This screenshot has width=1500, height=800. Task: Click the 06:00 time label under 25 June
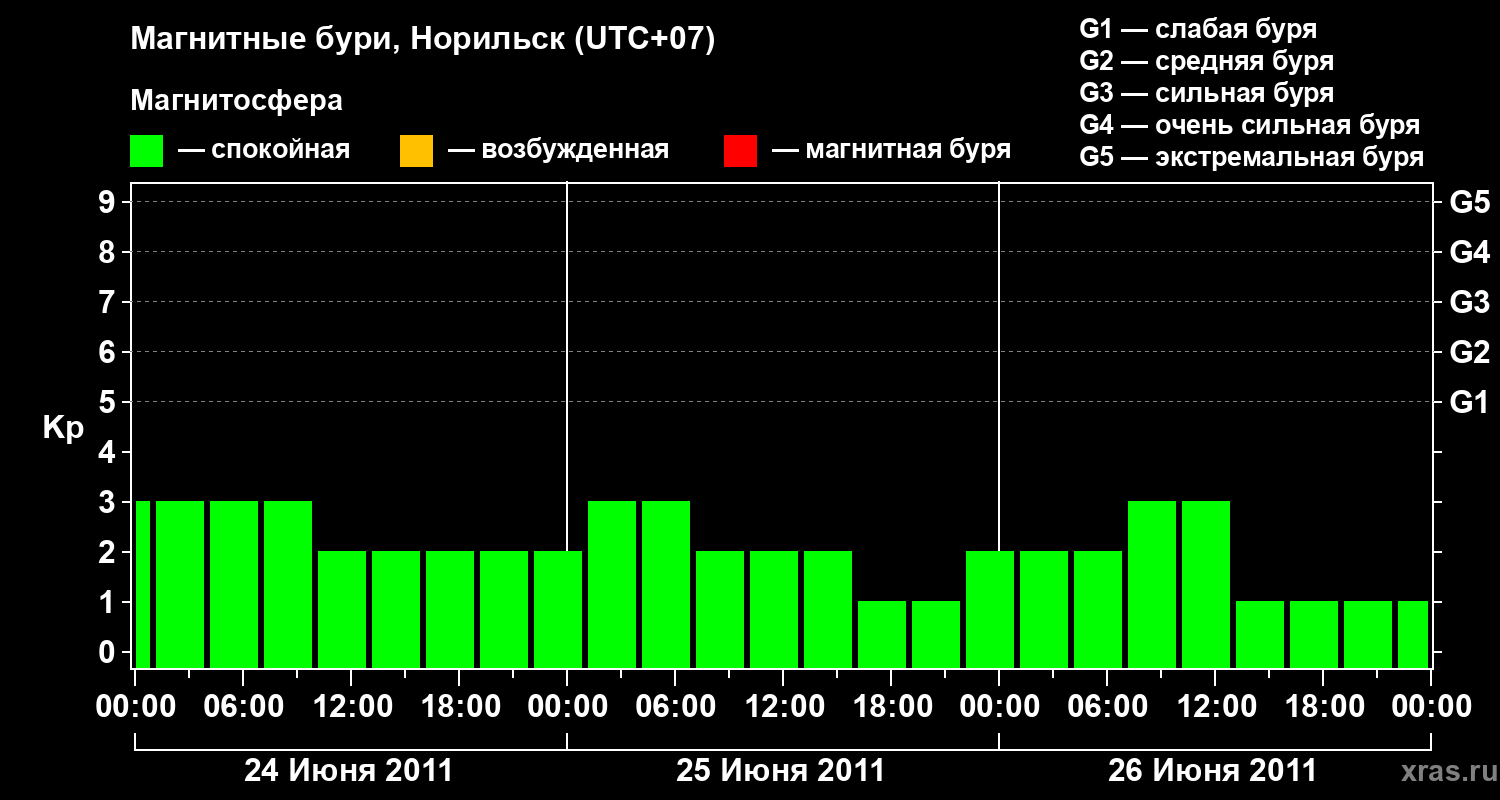point(675,707)
